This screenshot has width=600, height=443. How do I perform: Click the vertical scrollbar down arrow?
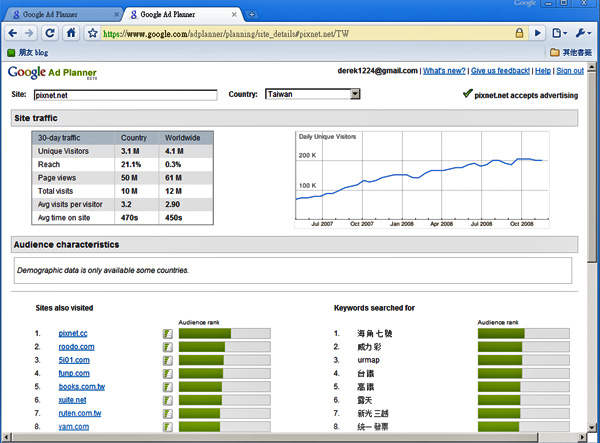(592, 428)
